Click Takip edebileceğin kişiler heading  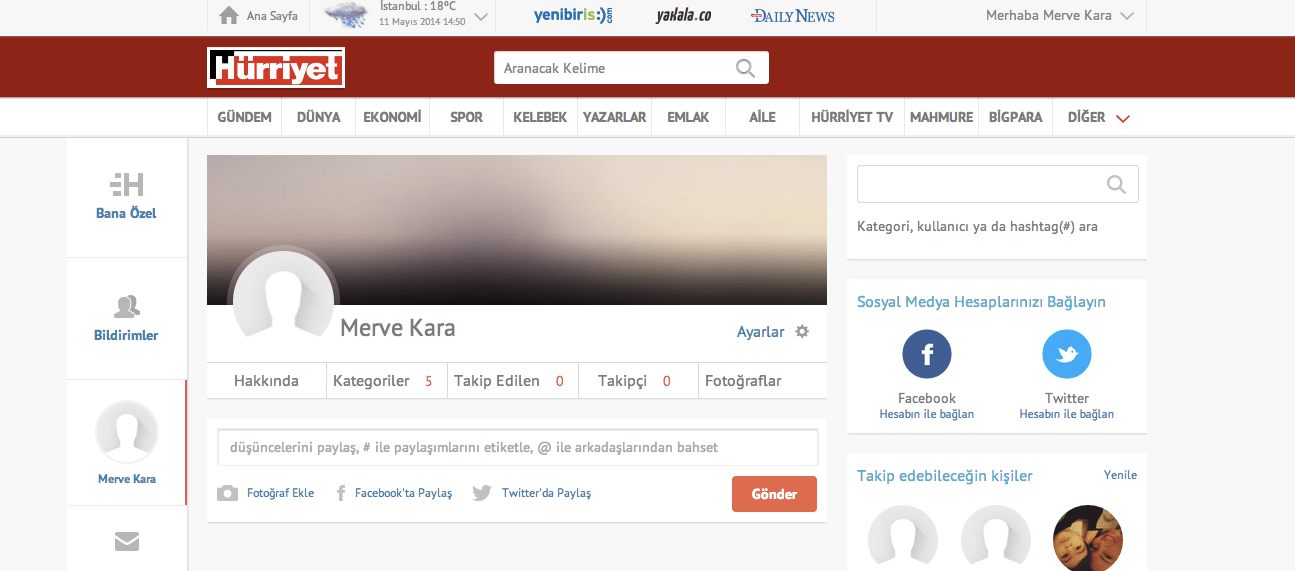coord(945,476)
